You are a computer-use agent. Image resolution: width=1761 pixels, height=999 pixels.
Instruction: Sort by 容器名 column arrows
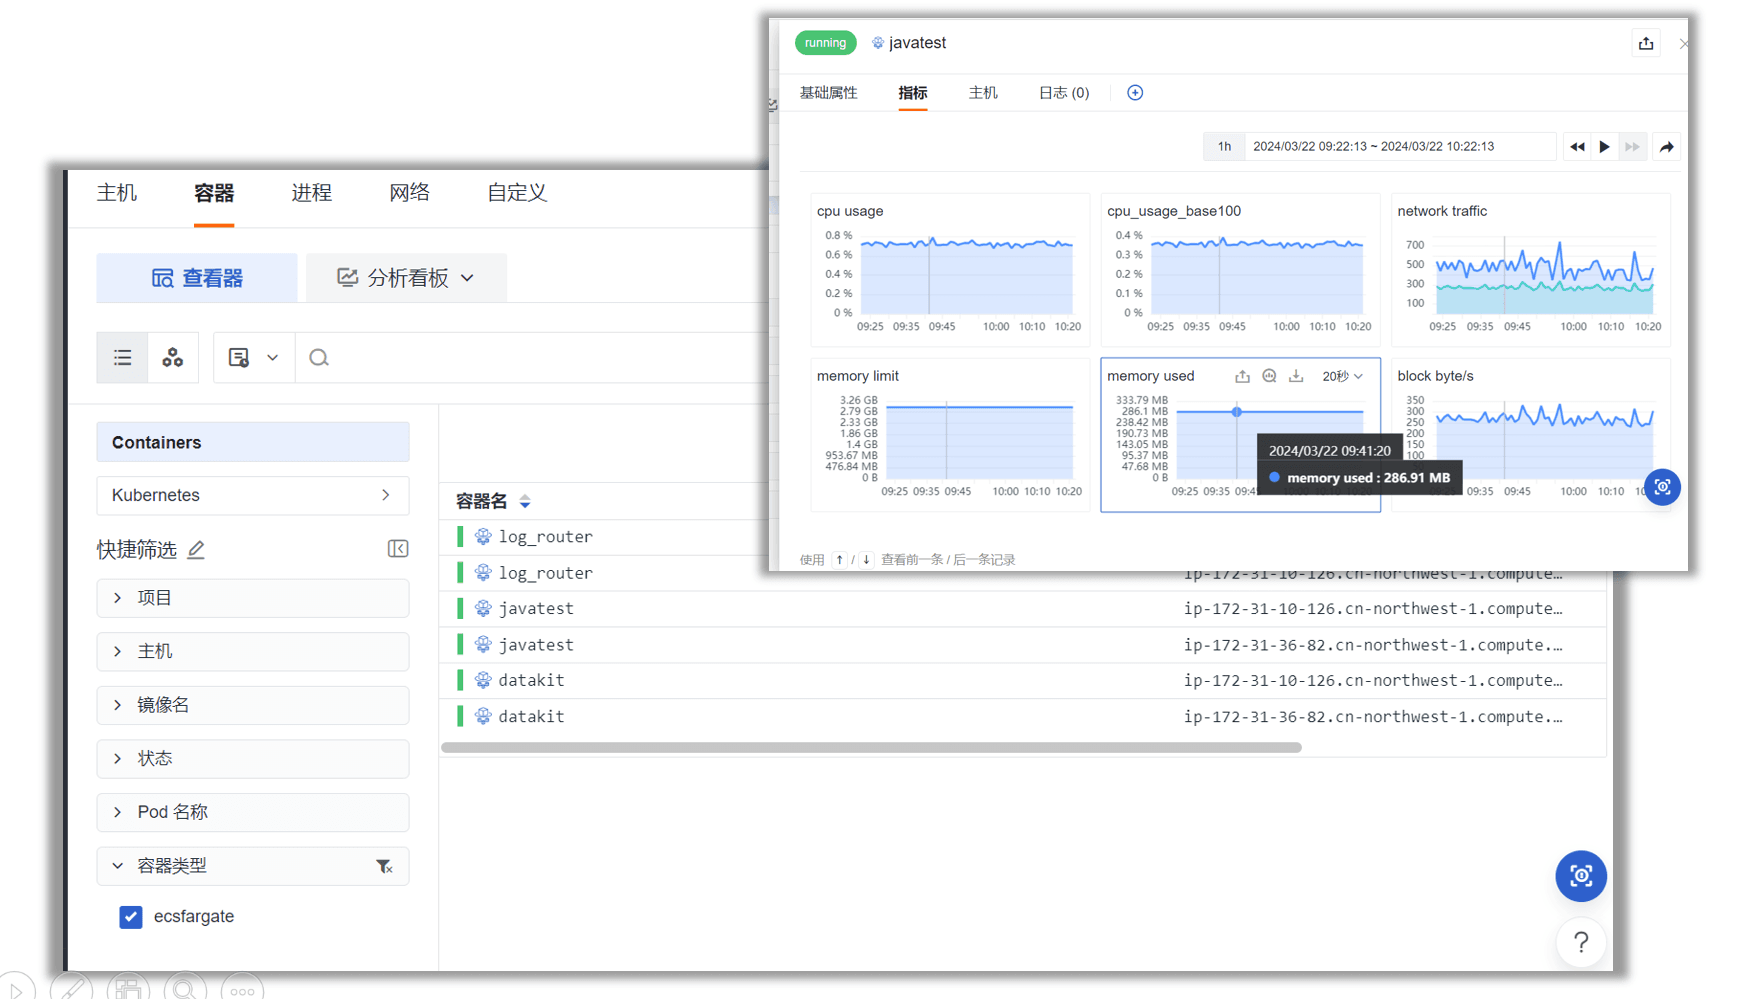pyautogui.click(x=525, y=502)
